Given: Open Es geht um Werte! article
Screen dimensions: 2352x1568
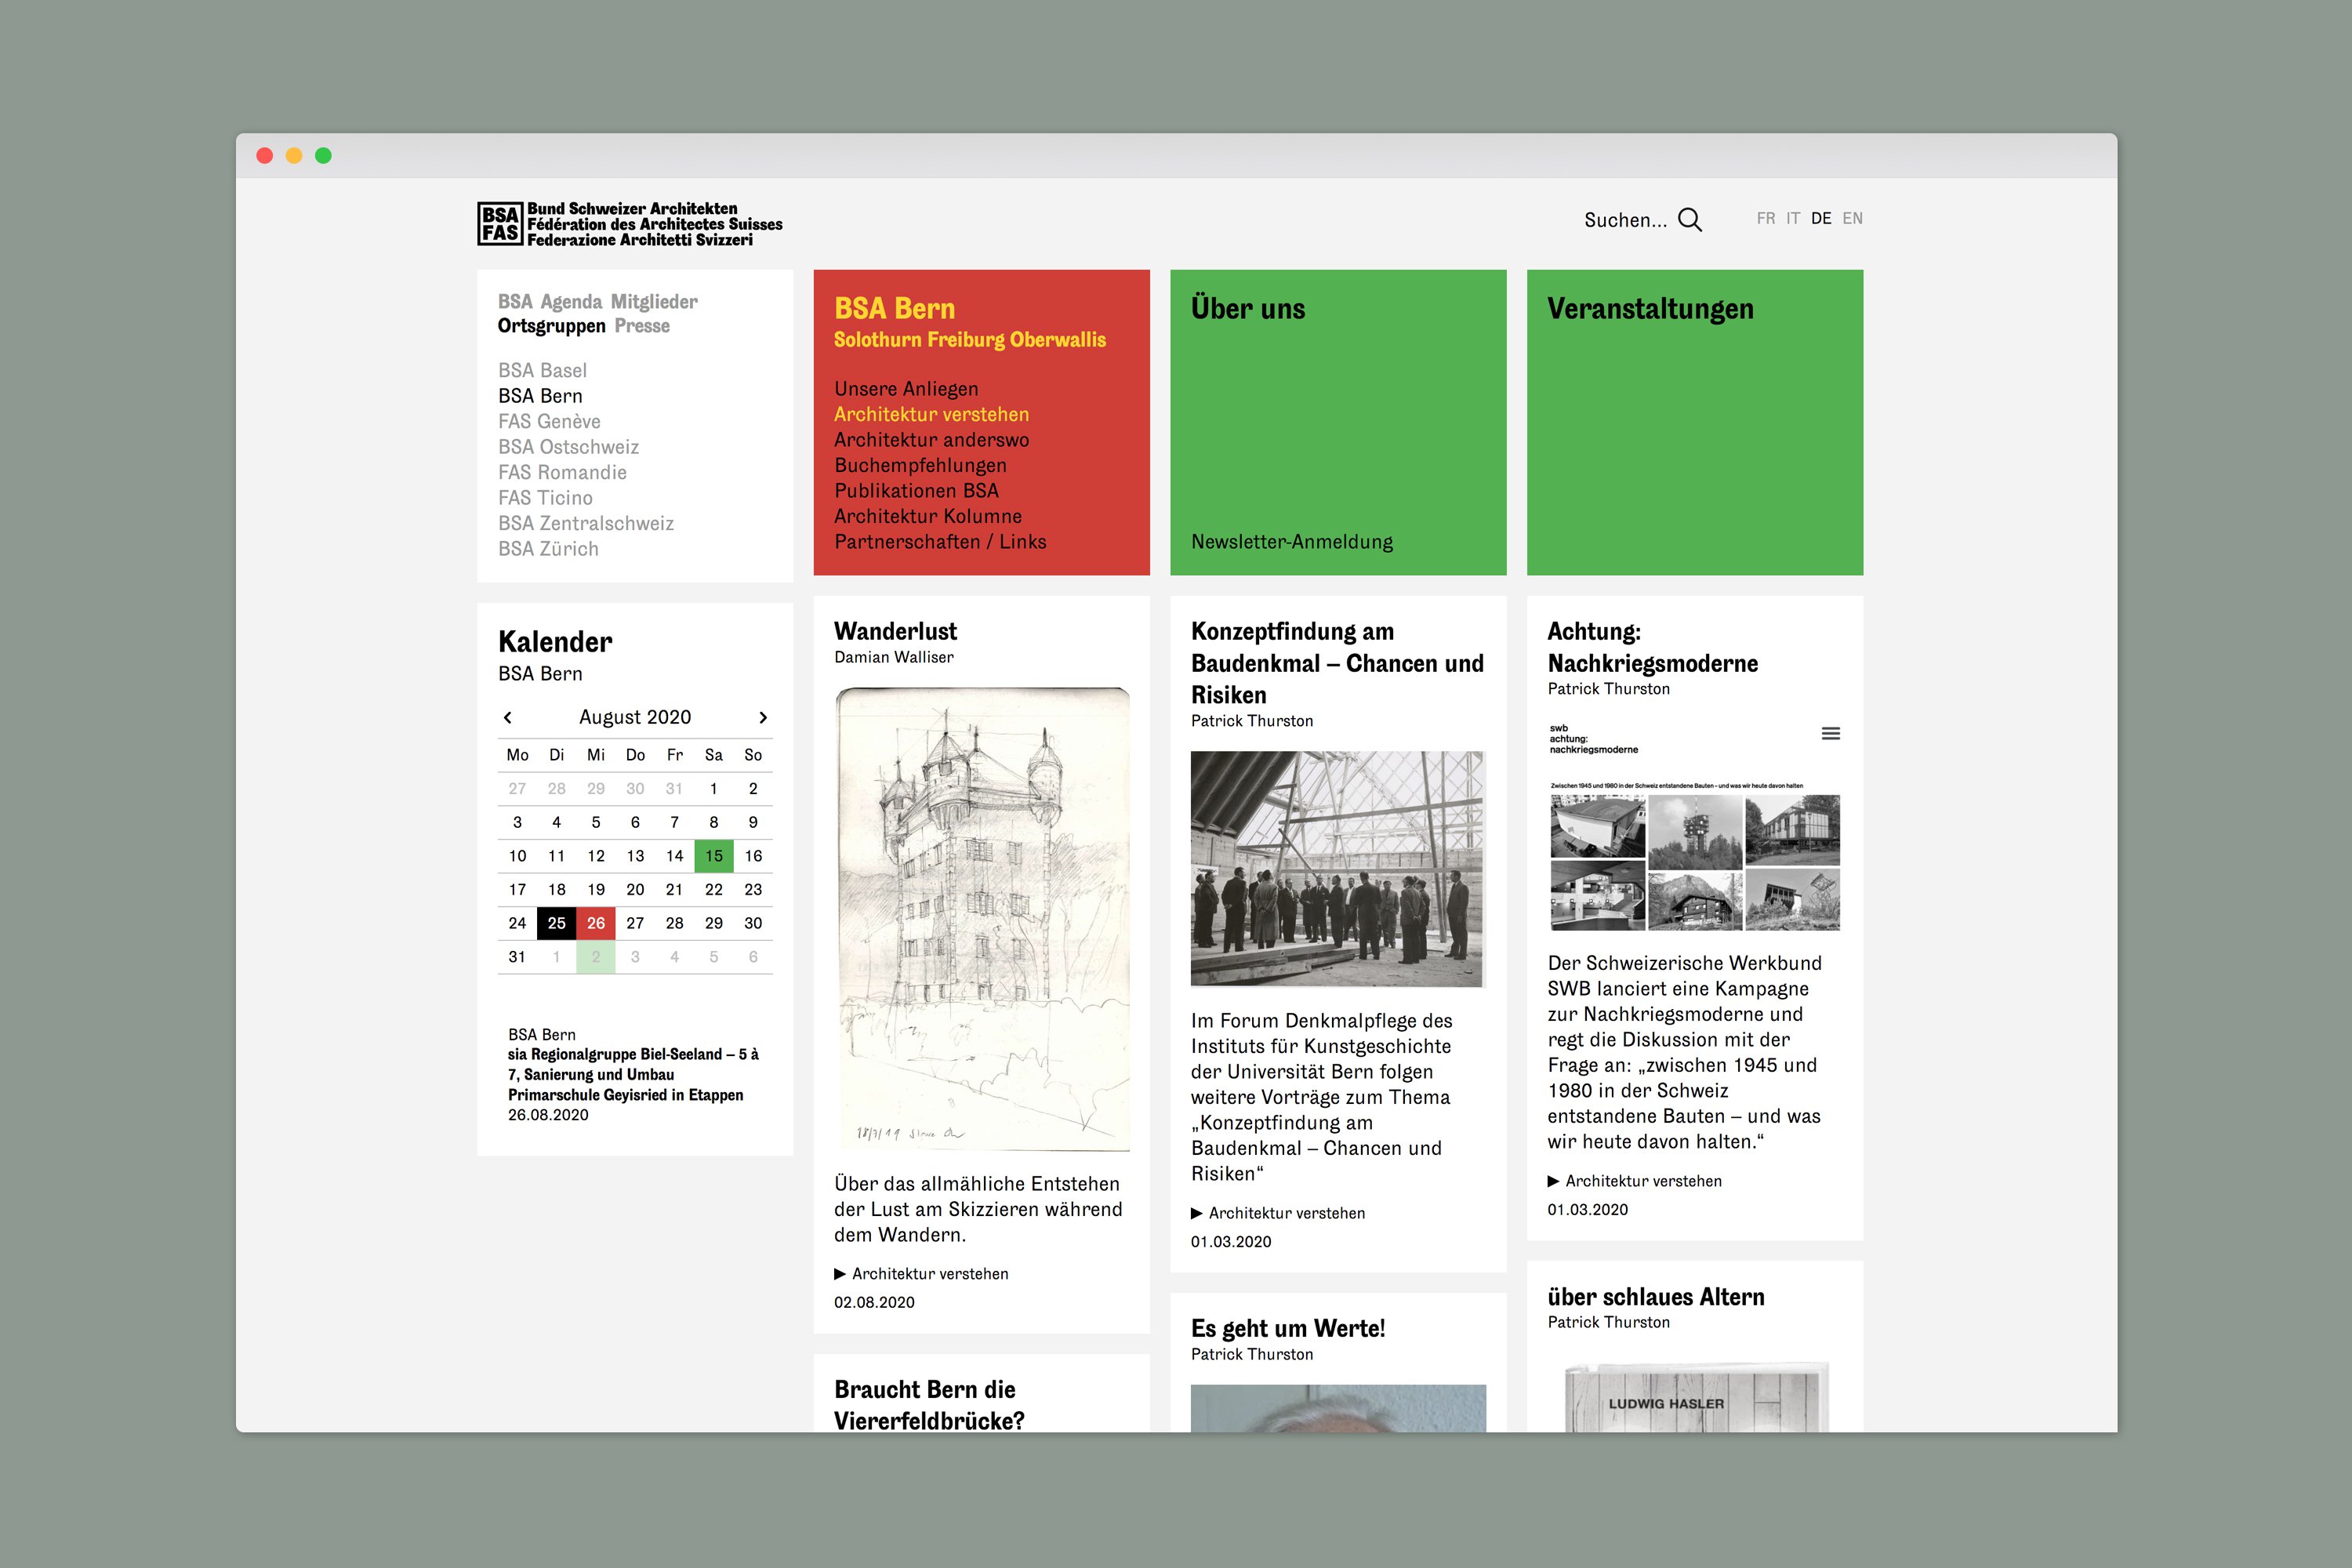Looking at the screenshot, I should pos(1288,1329).
